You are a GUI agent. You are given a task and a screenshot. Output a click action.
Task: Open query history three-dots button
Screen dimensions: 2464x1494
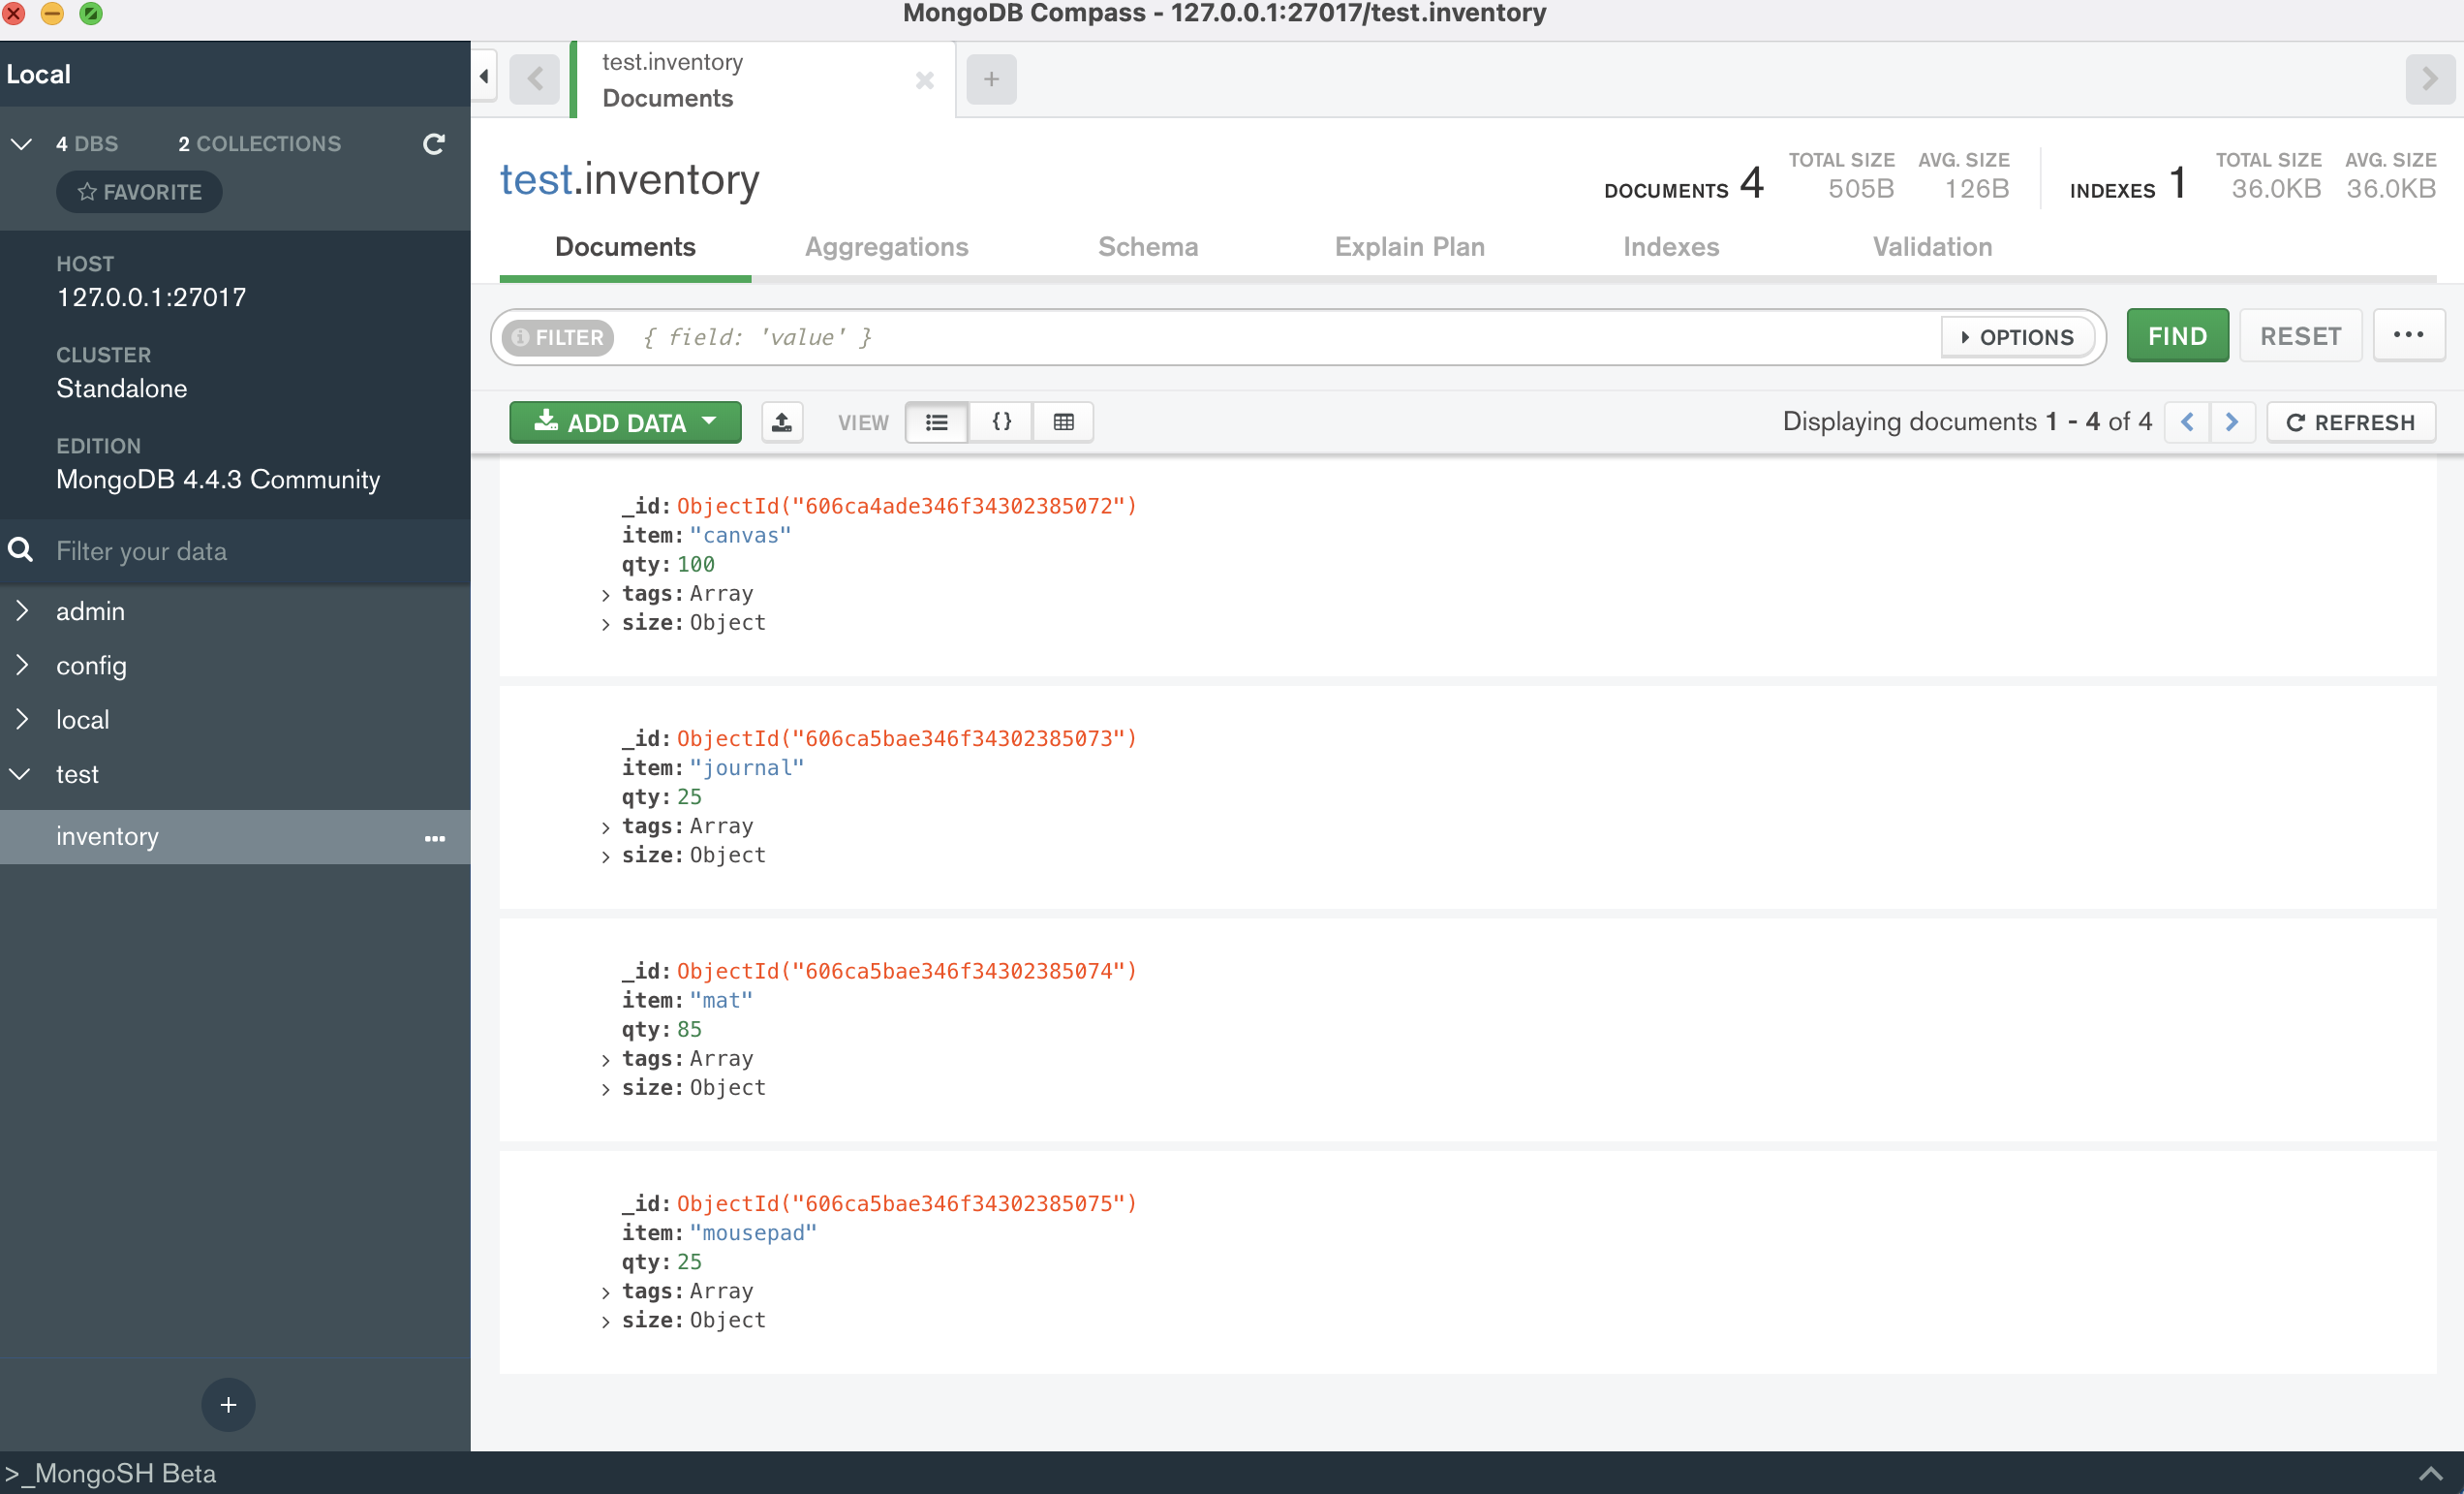point(2408,335)
